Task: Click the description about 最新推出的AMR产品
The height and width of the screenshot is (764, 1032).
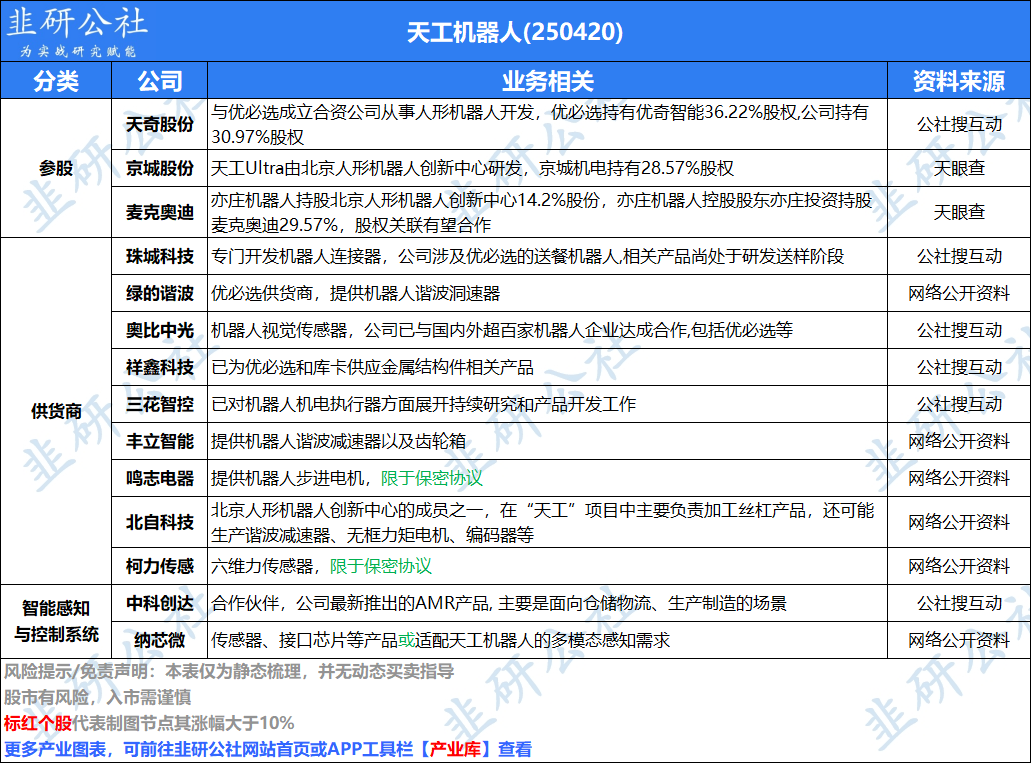Action: click(x=498, y=603)
